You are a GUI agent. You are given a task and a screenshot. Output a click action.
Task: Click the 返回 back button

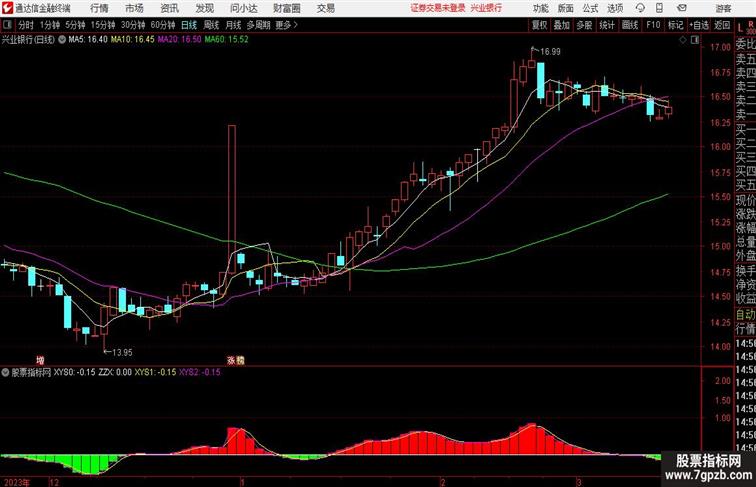722,25
